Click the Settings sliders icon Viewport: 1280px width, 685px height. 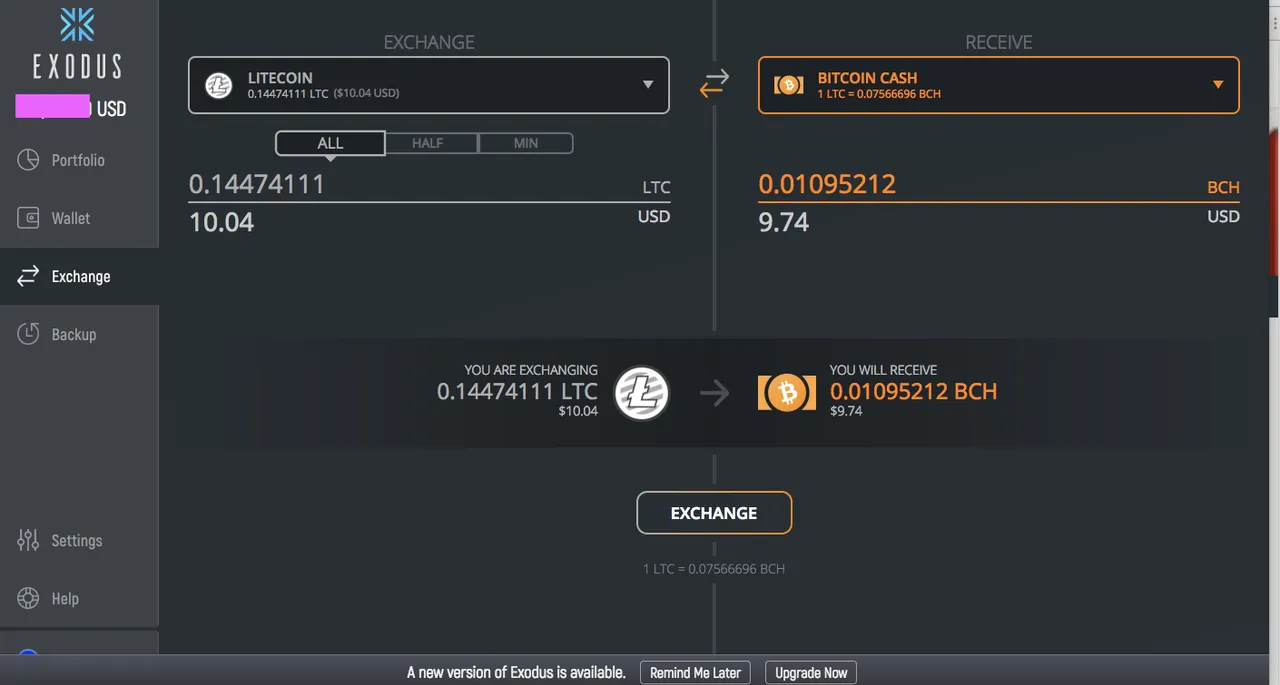click(28, 540)
